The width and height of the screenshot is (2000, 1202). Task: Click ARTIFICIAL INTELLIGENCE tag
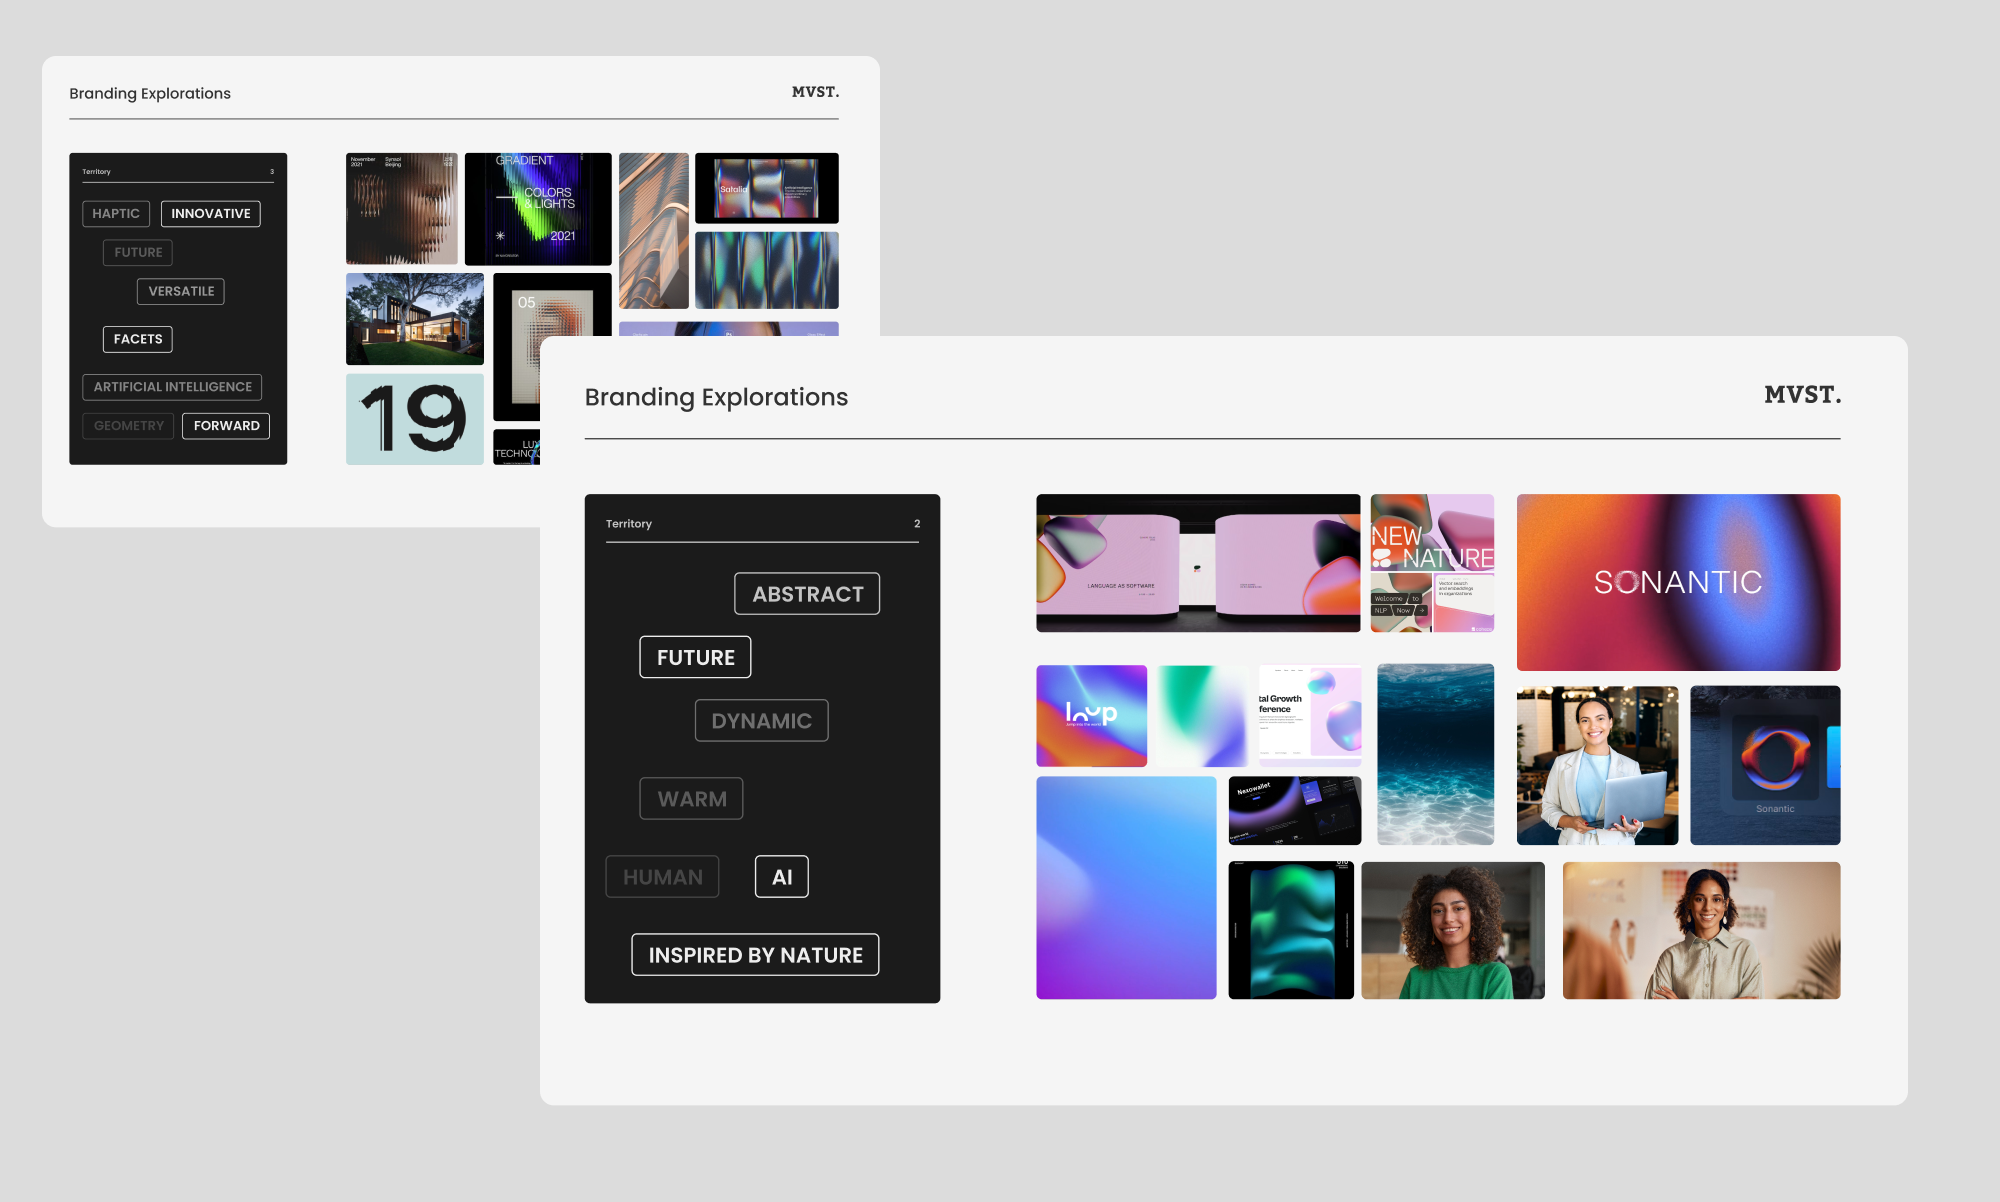coord(172,387)
